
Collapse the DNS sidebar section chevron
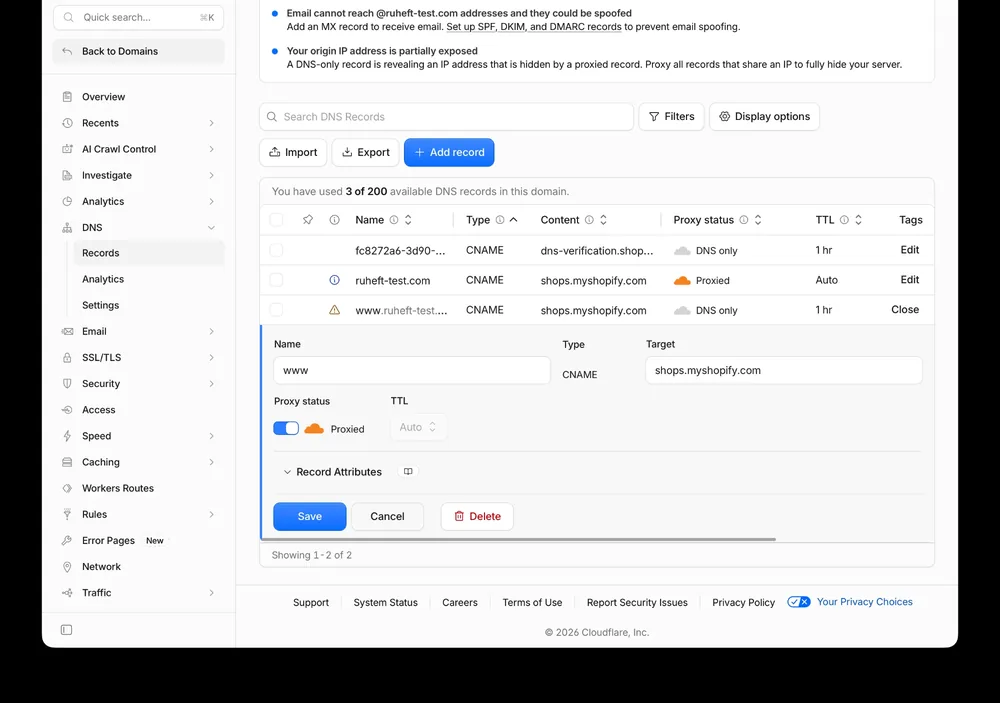coord(211,228)
